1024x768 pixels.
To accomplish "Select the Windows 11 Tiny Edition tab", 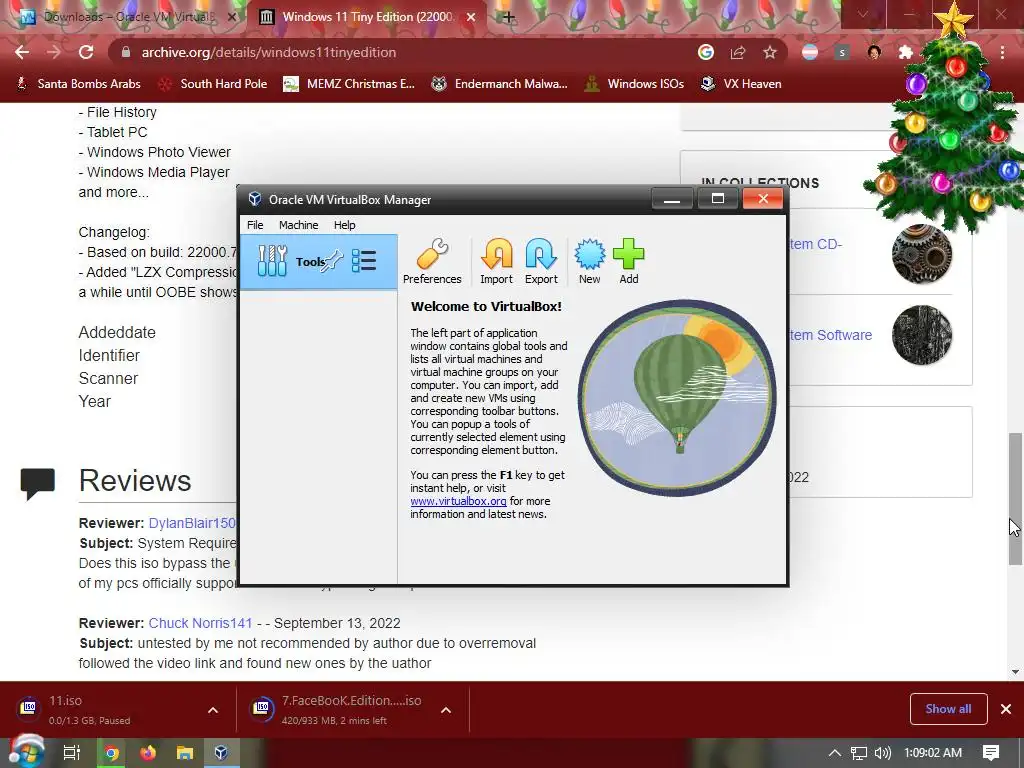I will click(367, 17).
